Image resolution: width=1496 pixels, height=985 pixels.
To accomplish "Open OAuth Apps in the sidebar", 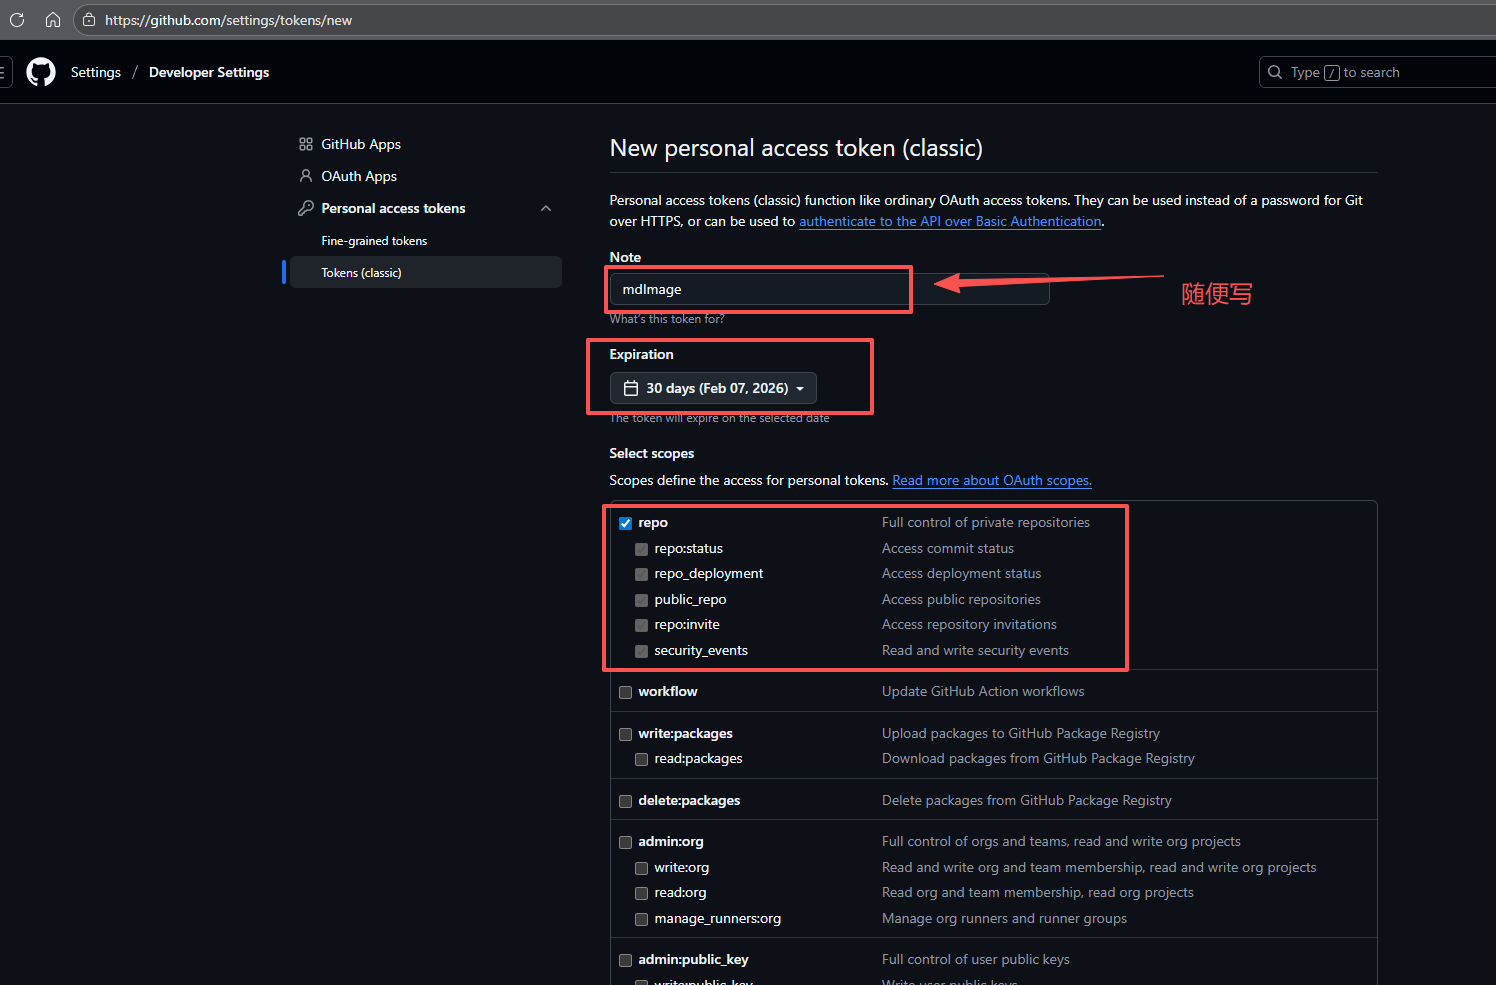I will [x=359, y=176].
